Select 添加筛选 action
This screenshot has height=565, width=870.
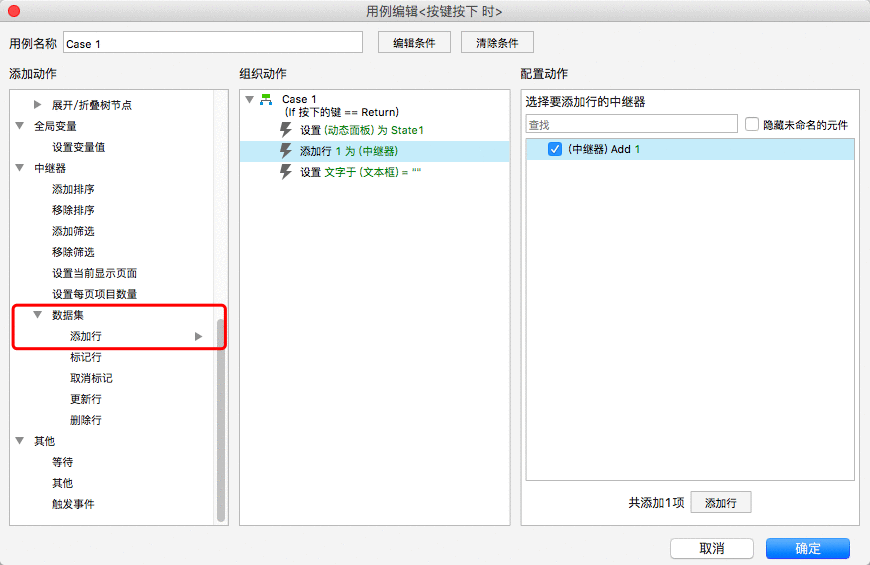point(73,231)
